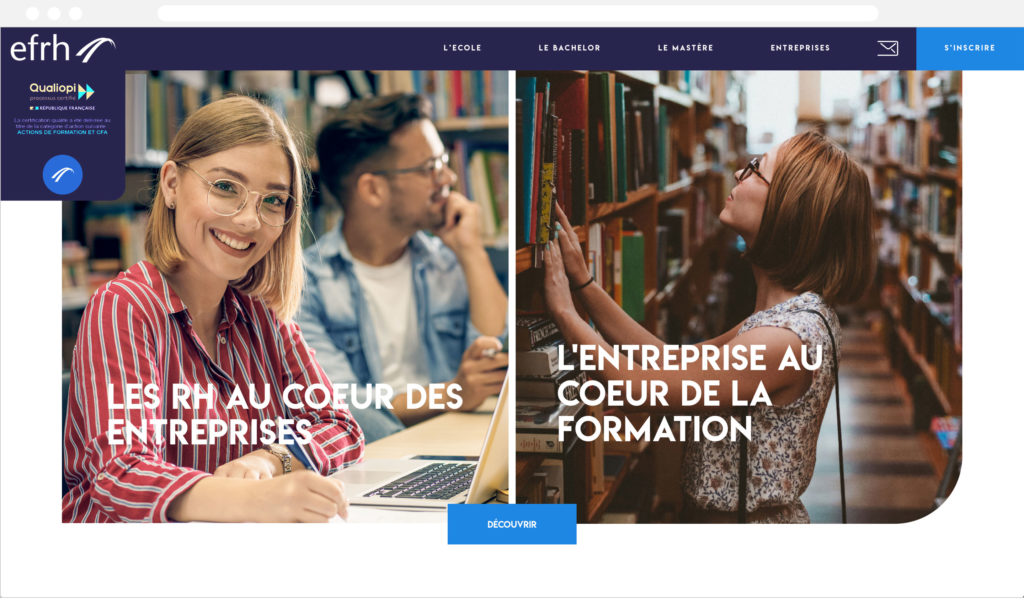This screenshot has width=1024, height=610.
Task: Select the 'L'entreprise au coeur de la formation' heading
Action: click(x=690, y=393)
